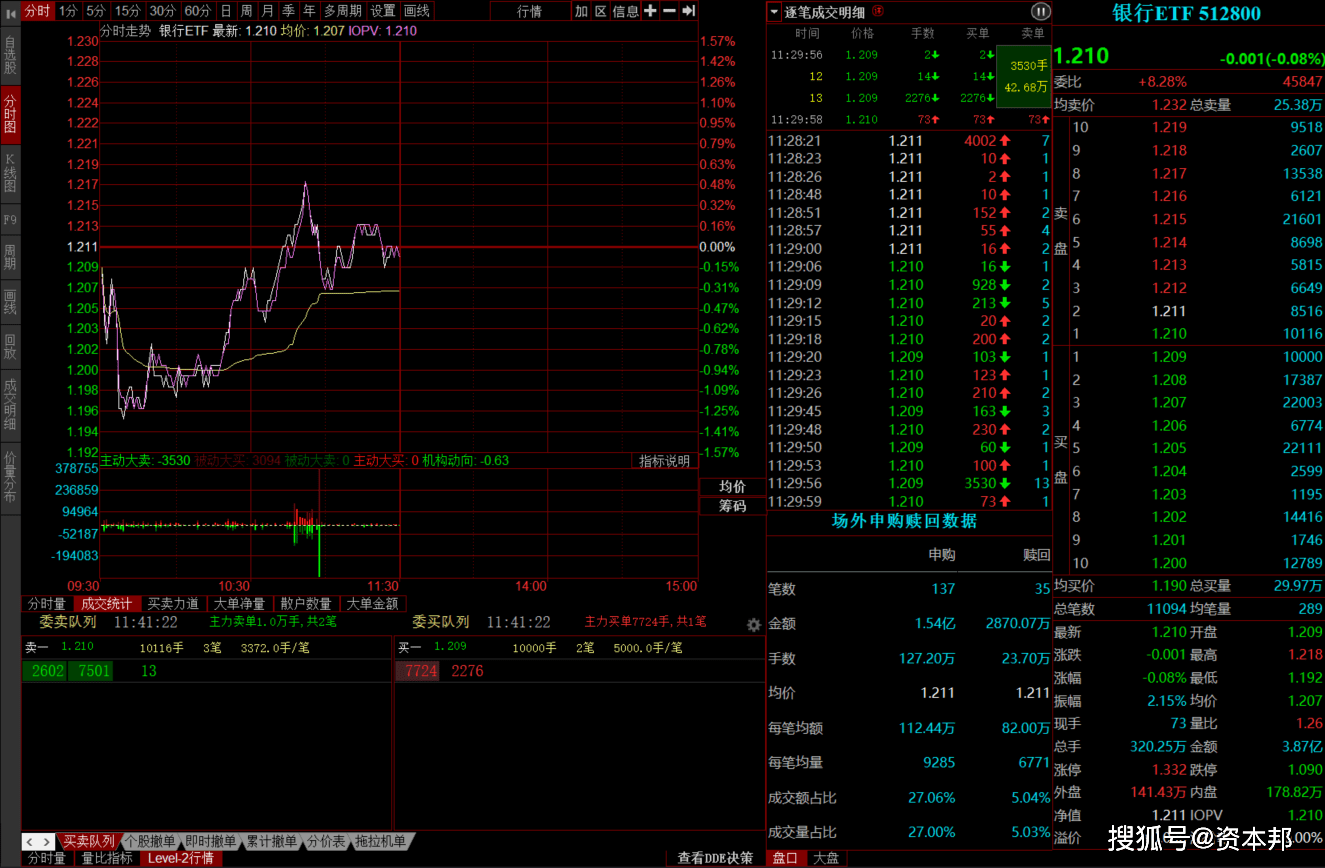
Task: Switch to the 拖拉机单 tab
Action: point(381,842)
